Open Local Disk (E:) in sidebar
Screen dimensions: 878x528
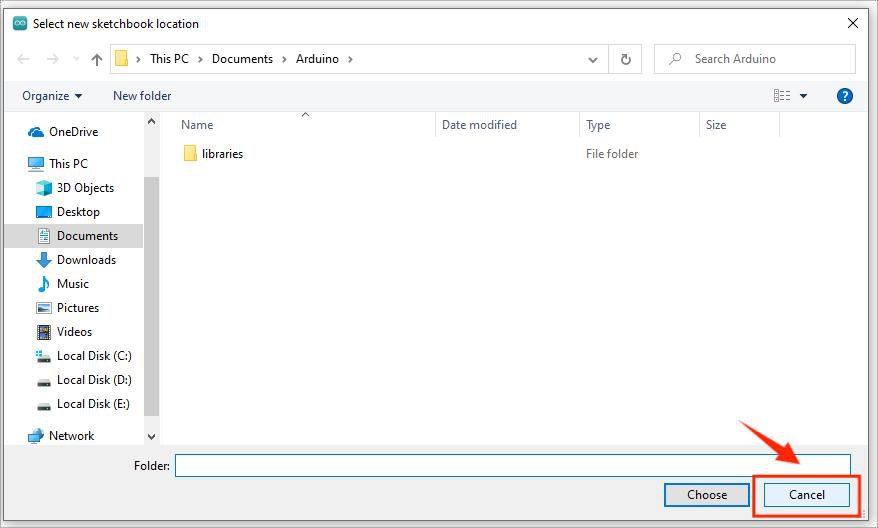pos(94,404)
